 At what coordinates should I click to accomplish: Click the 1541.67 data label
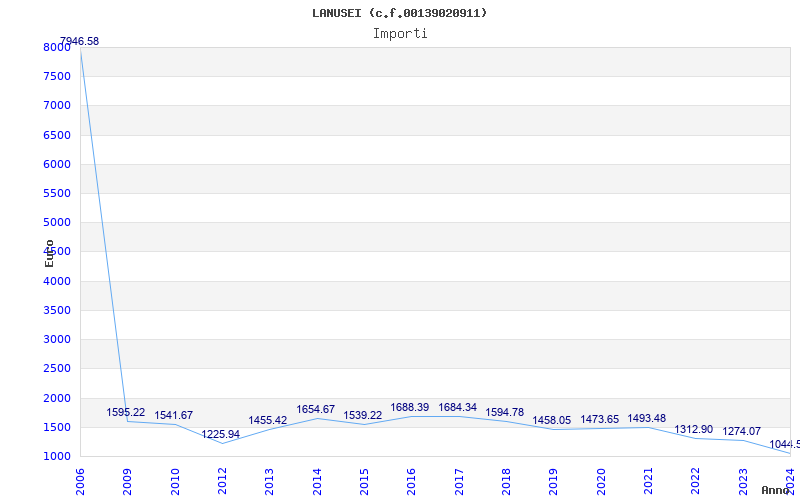[x=173, y=415]
